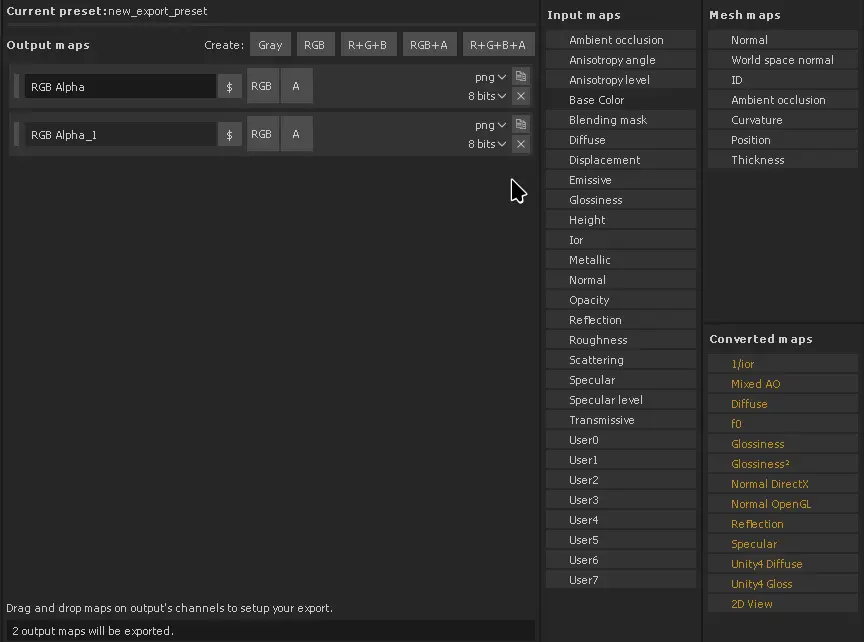864x642 pixels.
Task: Select Reflection in Converted maps
Action: pos(783,524)
